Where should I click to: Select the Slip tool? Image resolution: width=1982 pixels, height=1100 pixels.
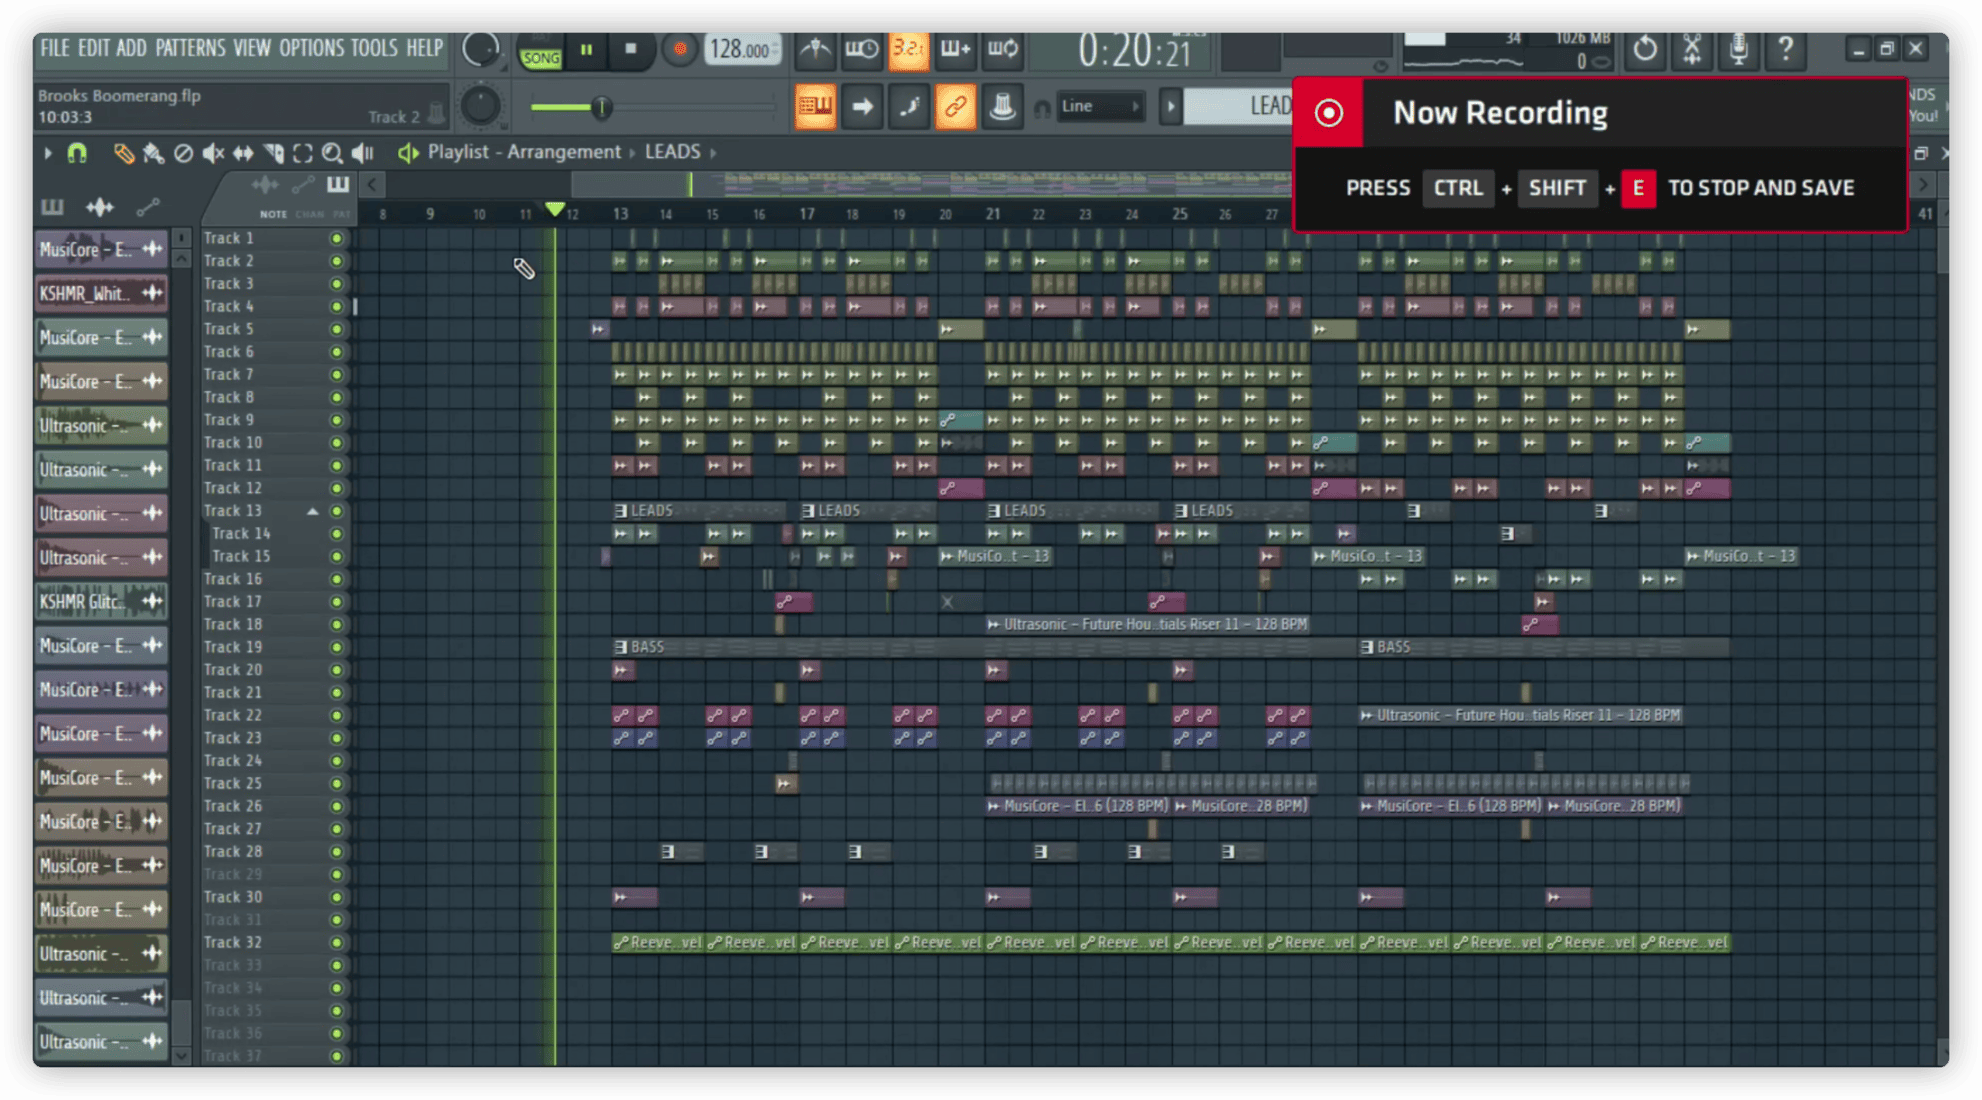[x=243, y=153]
